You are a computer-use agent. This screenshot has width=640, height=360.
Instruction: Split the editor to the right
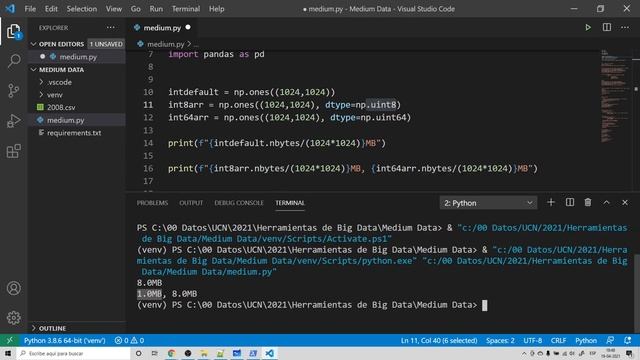(x=607, y=27)
